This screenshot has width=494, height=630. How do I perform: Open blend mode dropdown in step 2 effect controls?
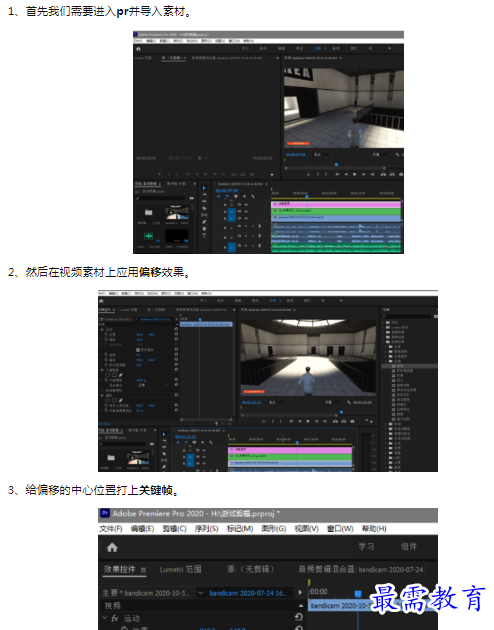pyautogui.click(x=152, y=385)
